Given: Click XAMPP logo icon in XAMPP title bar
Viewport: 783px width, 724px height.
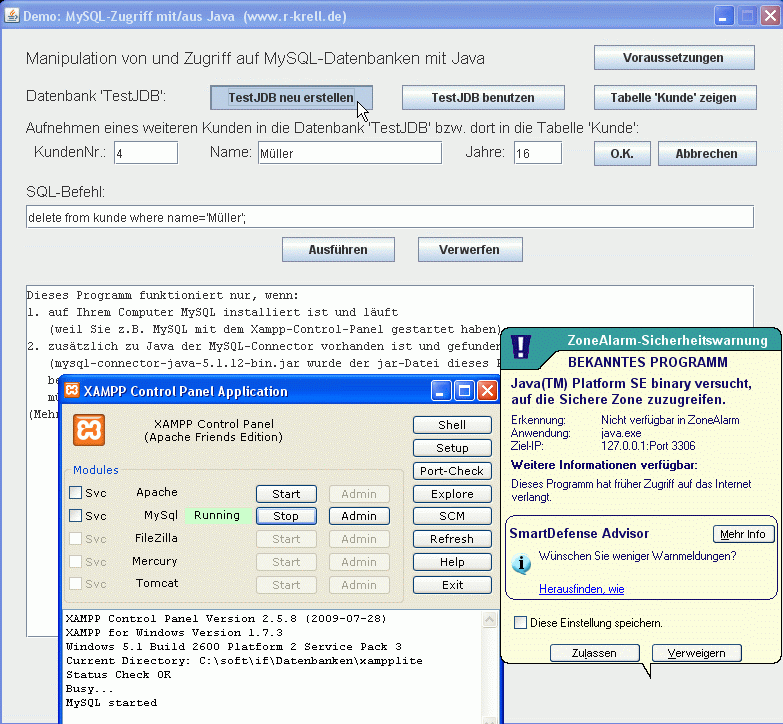Looking at the screenshot, I should click(72, 390).
